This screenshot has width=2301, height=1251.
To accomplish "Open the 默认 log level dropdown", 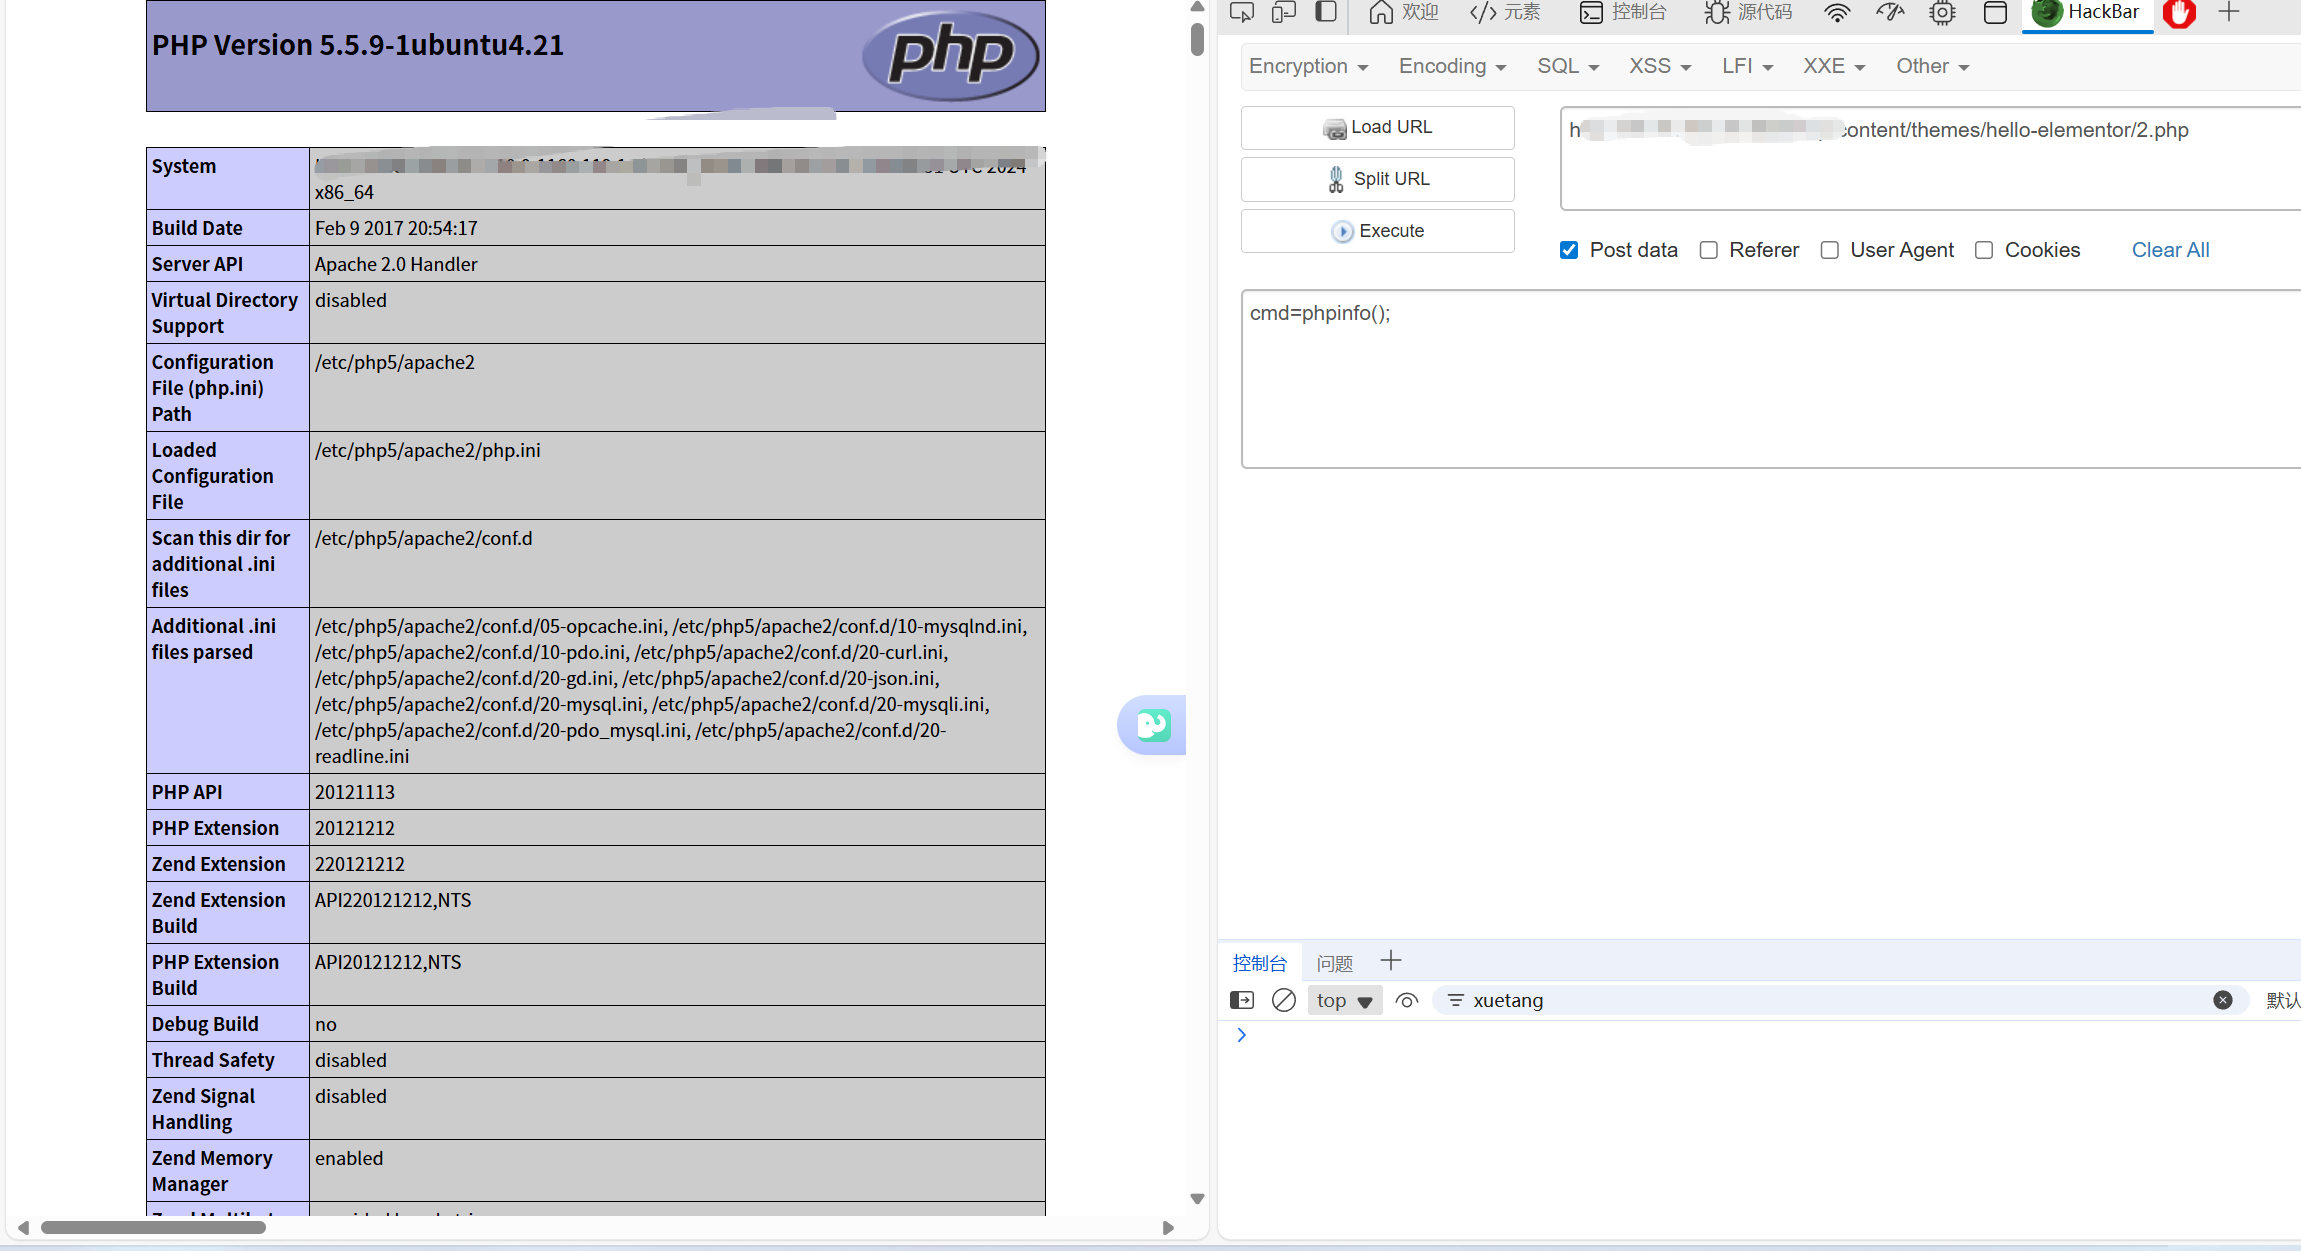I will pyautogui.click(x=2282, y=1000).
